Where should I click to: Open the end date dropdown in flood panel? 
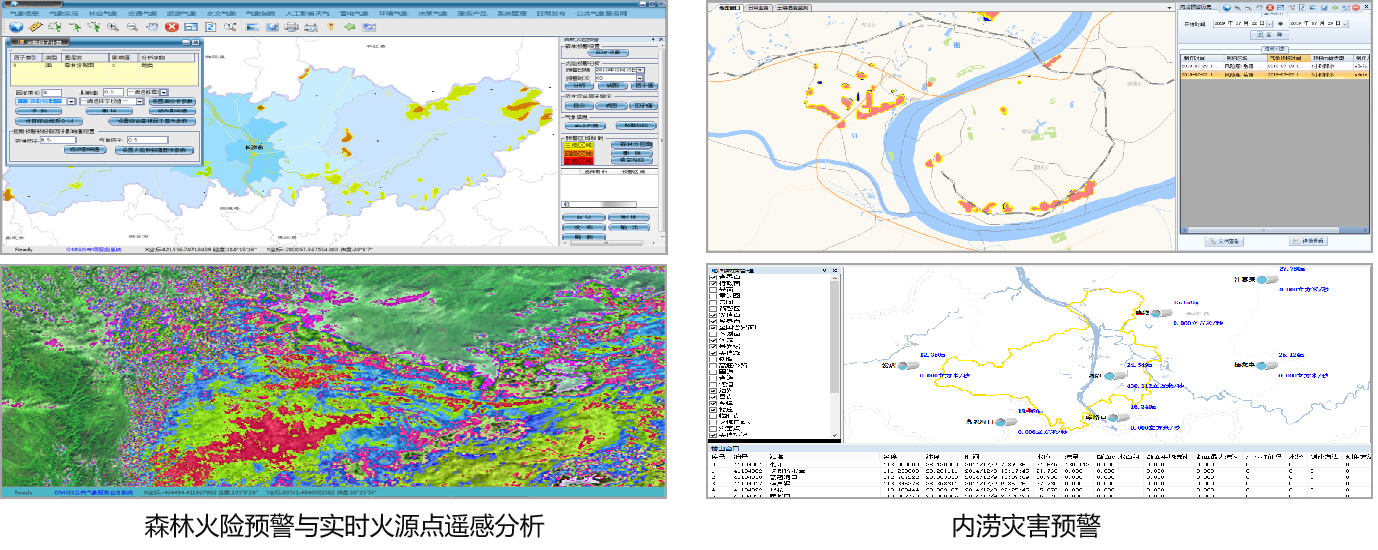pos(1343,22)
